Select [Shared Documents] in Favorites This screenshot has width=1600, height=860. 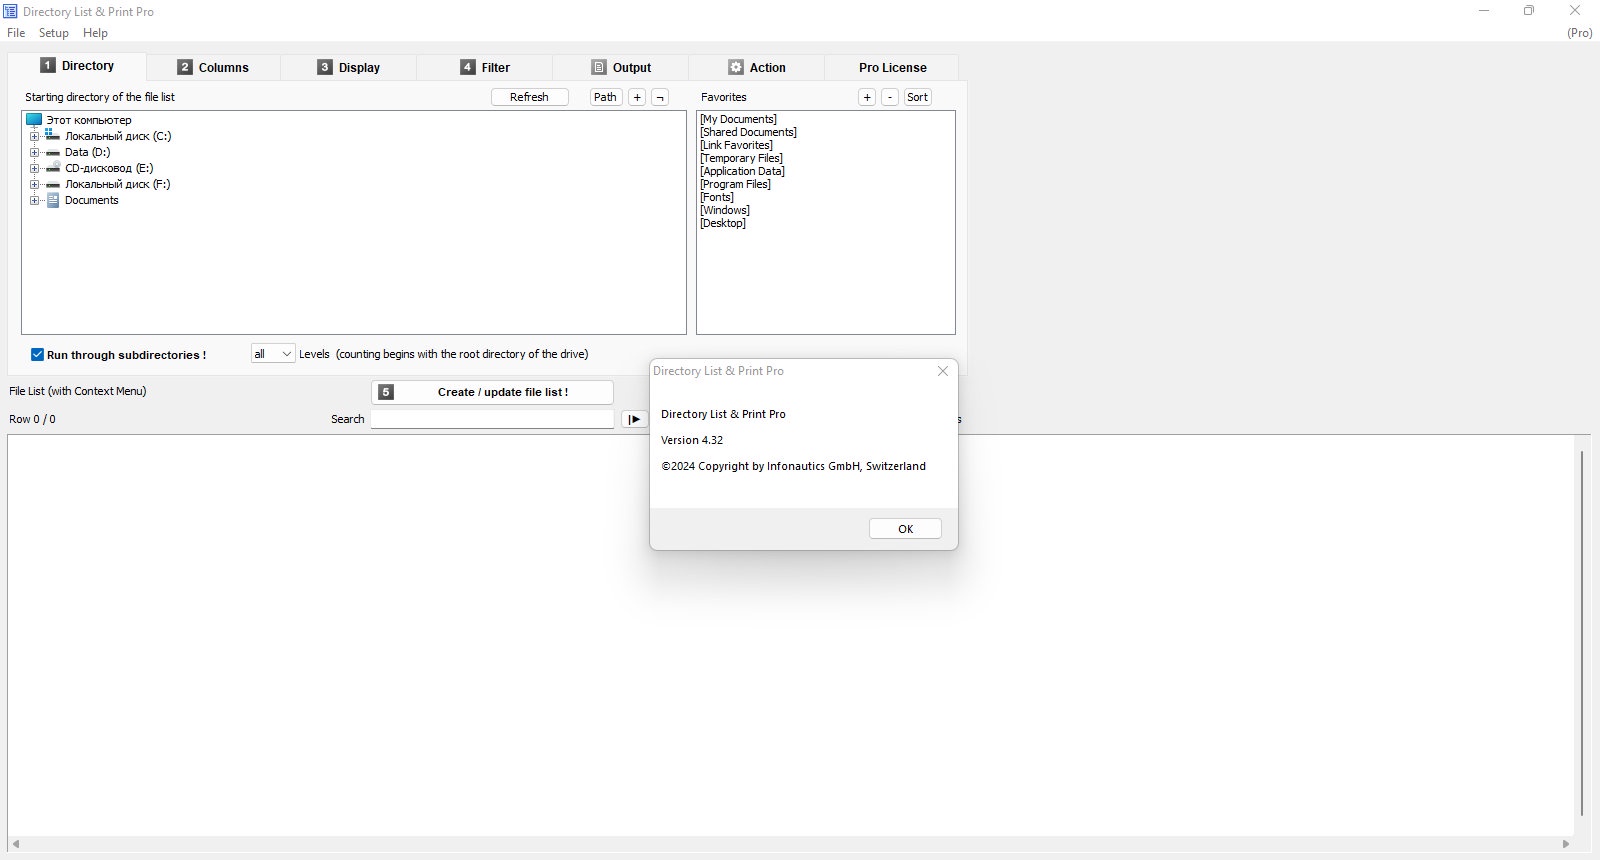point(748,132)
